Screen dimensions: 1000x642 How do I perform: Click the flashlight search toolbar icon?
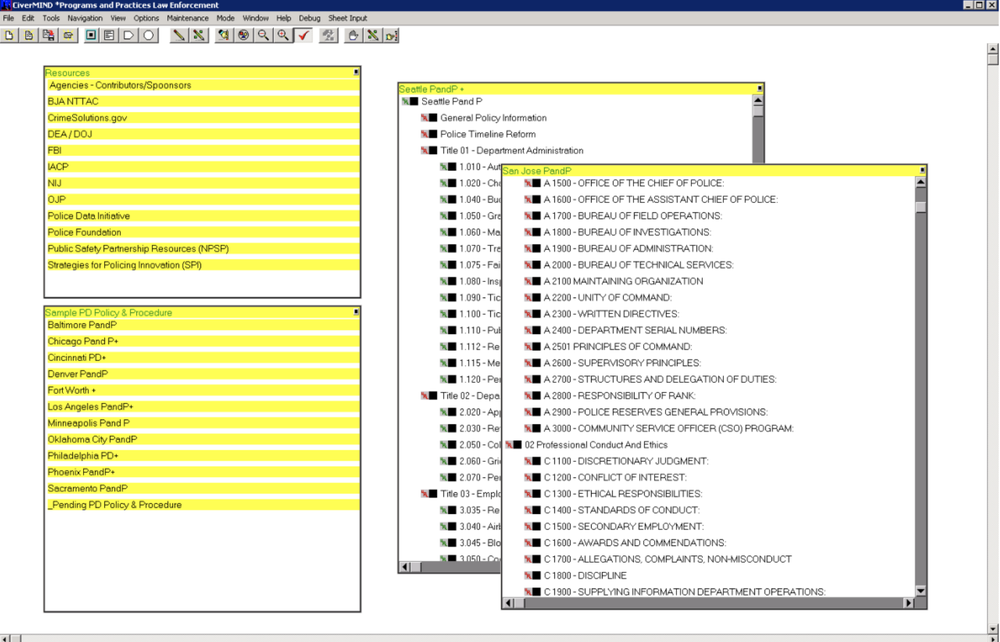tap(223, 36)
